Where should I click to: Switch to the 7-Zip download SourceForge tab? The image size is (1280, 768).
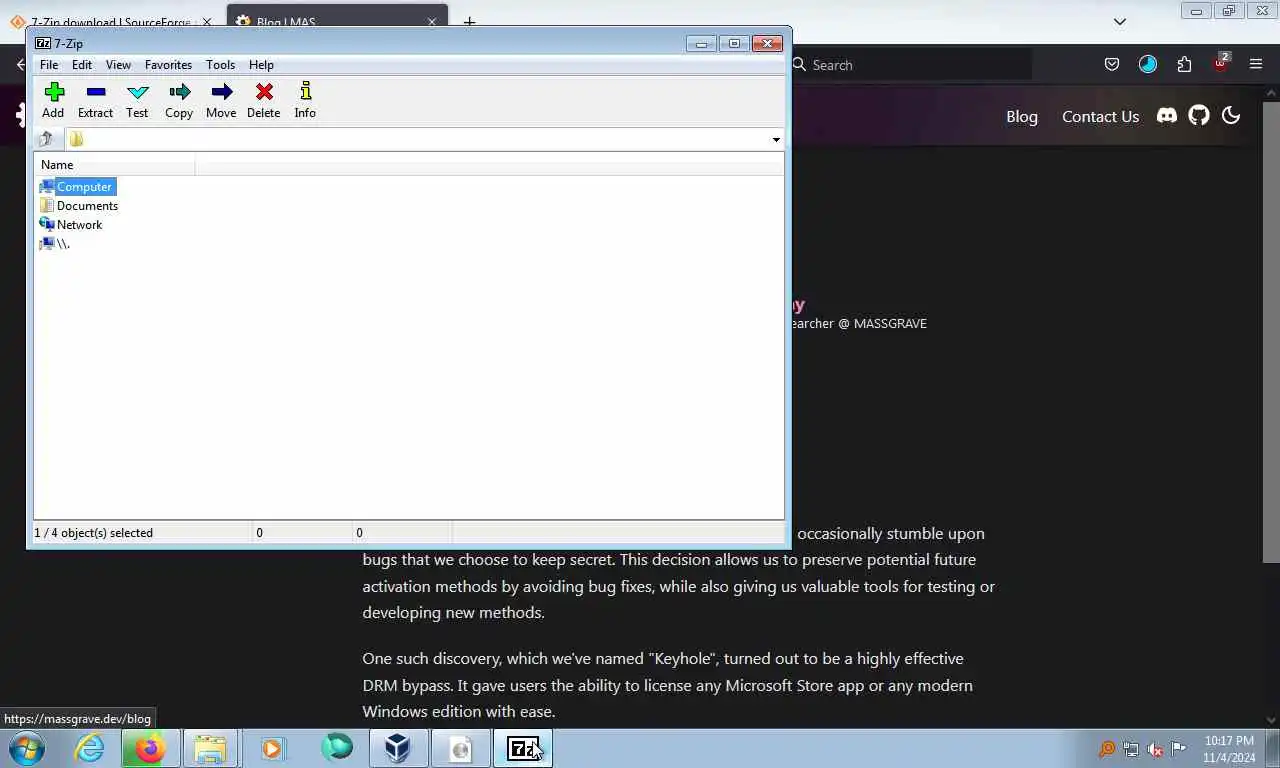pos(110,22)
